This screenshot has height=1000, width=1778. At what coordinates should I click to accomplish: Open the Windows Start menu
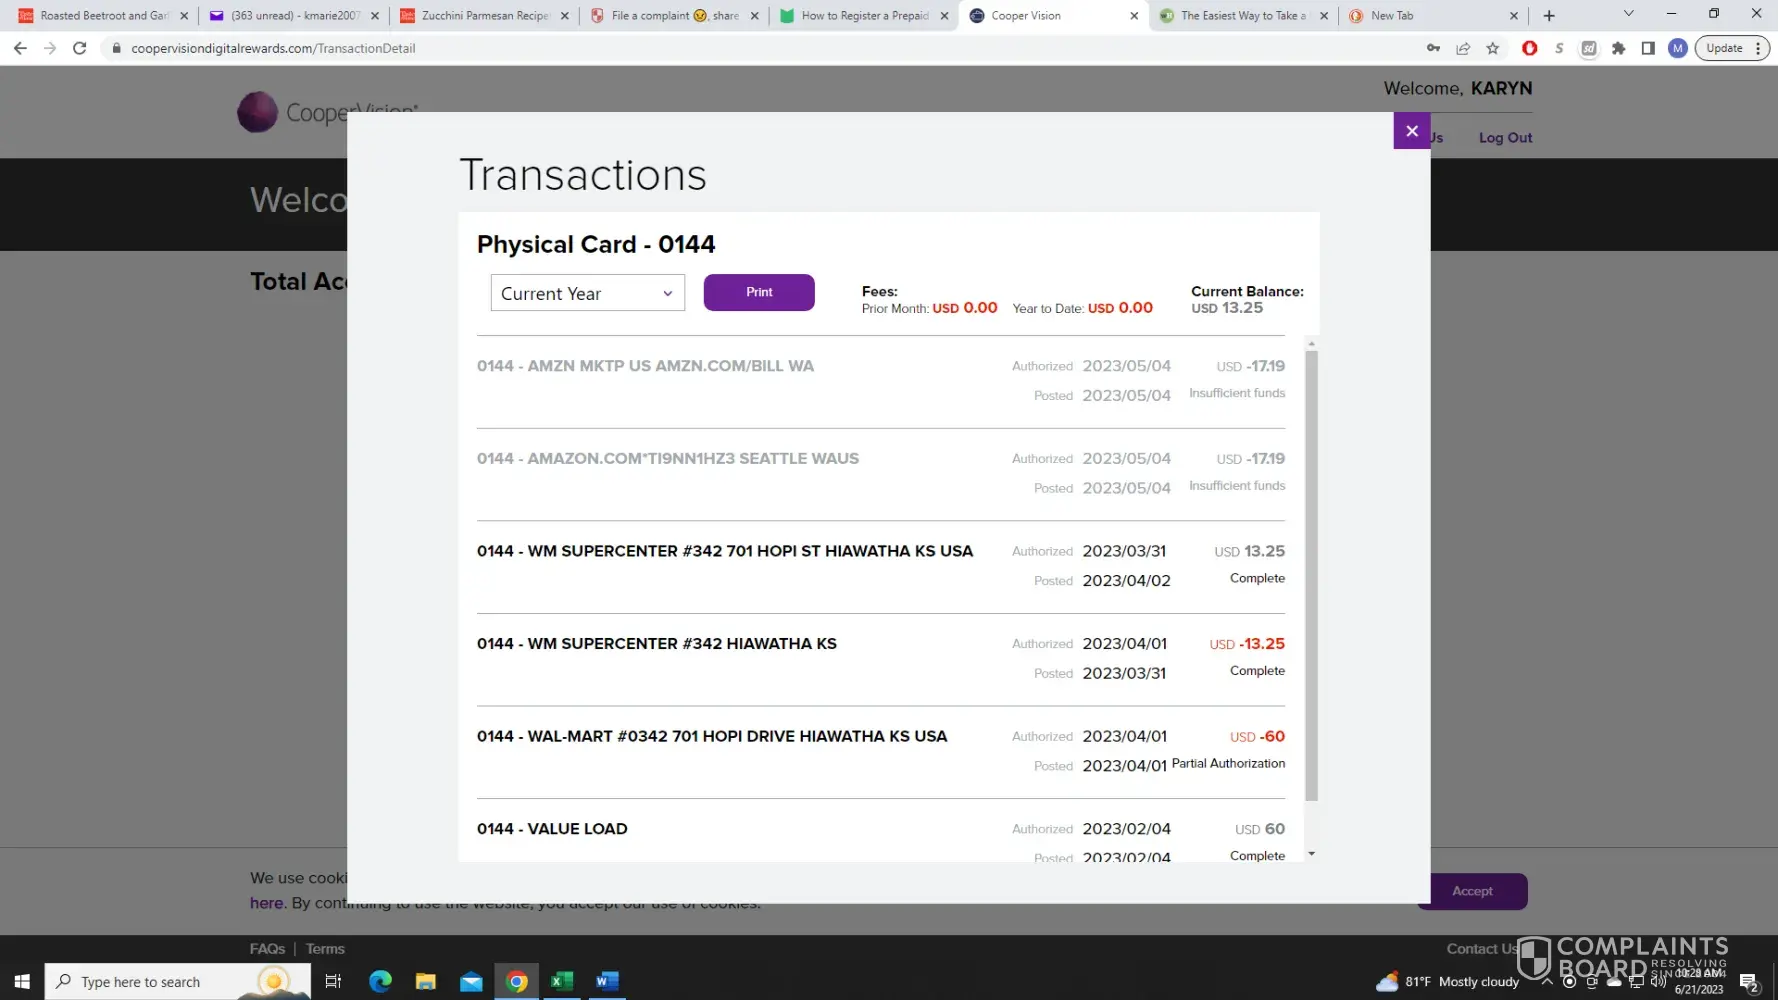click(22, 981)
